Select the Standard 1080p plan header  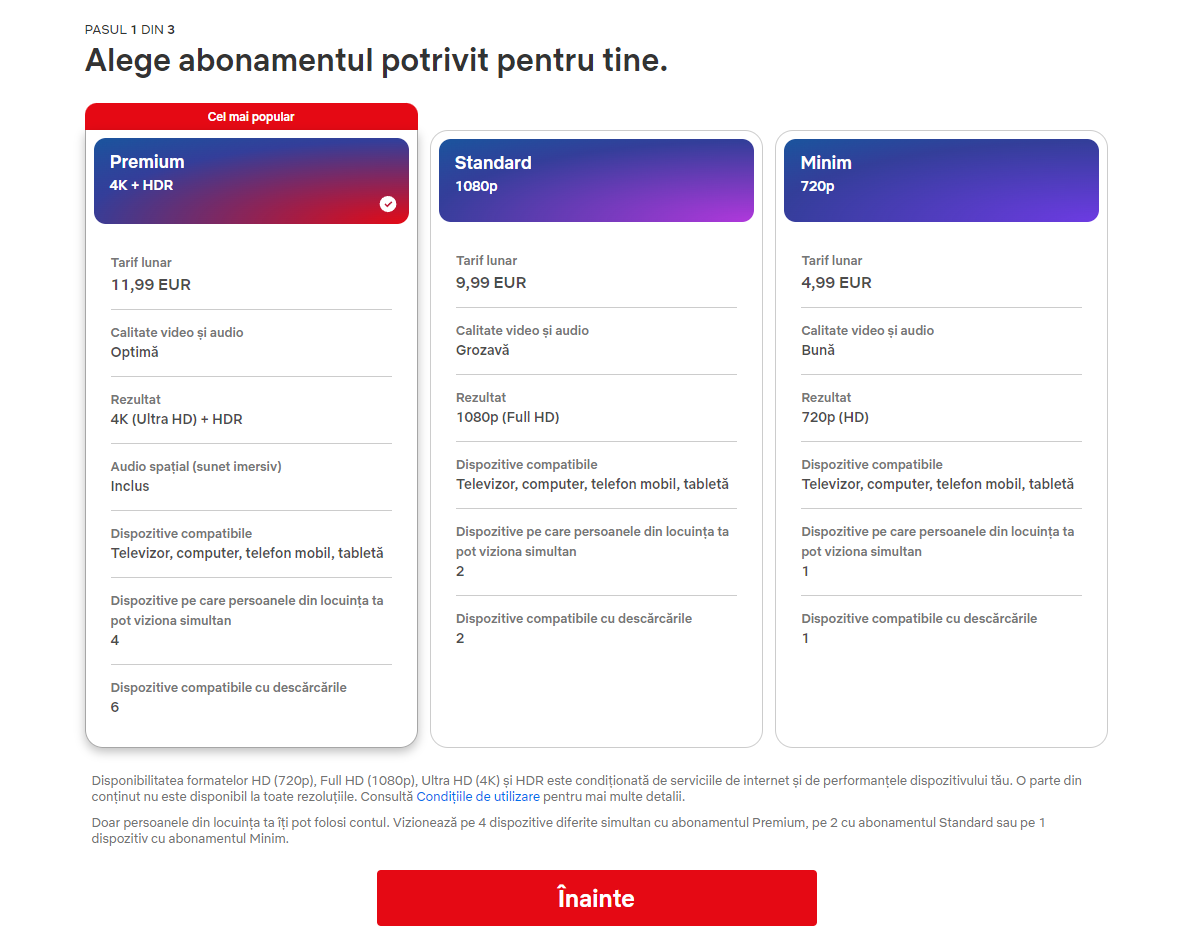(x=596, y=180)
